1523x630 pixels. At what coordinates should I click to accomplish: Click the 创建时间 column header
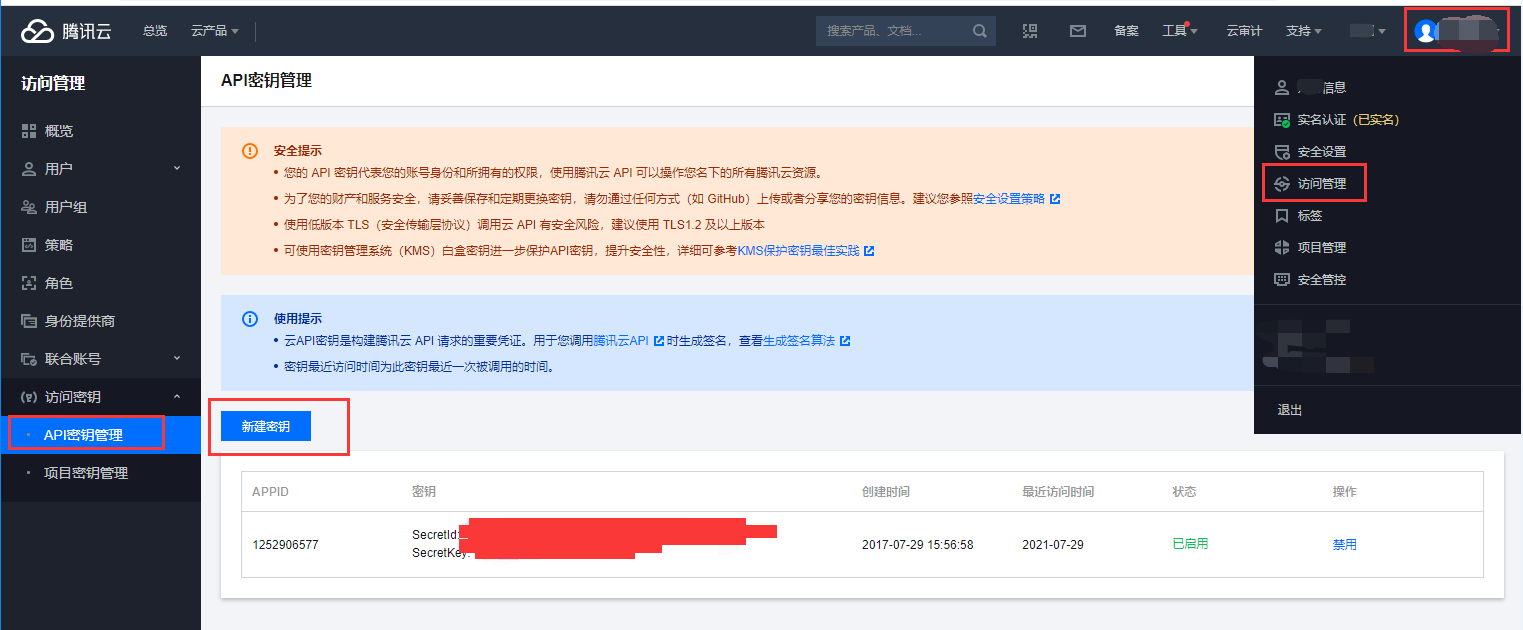coord(886,492)
